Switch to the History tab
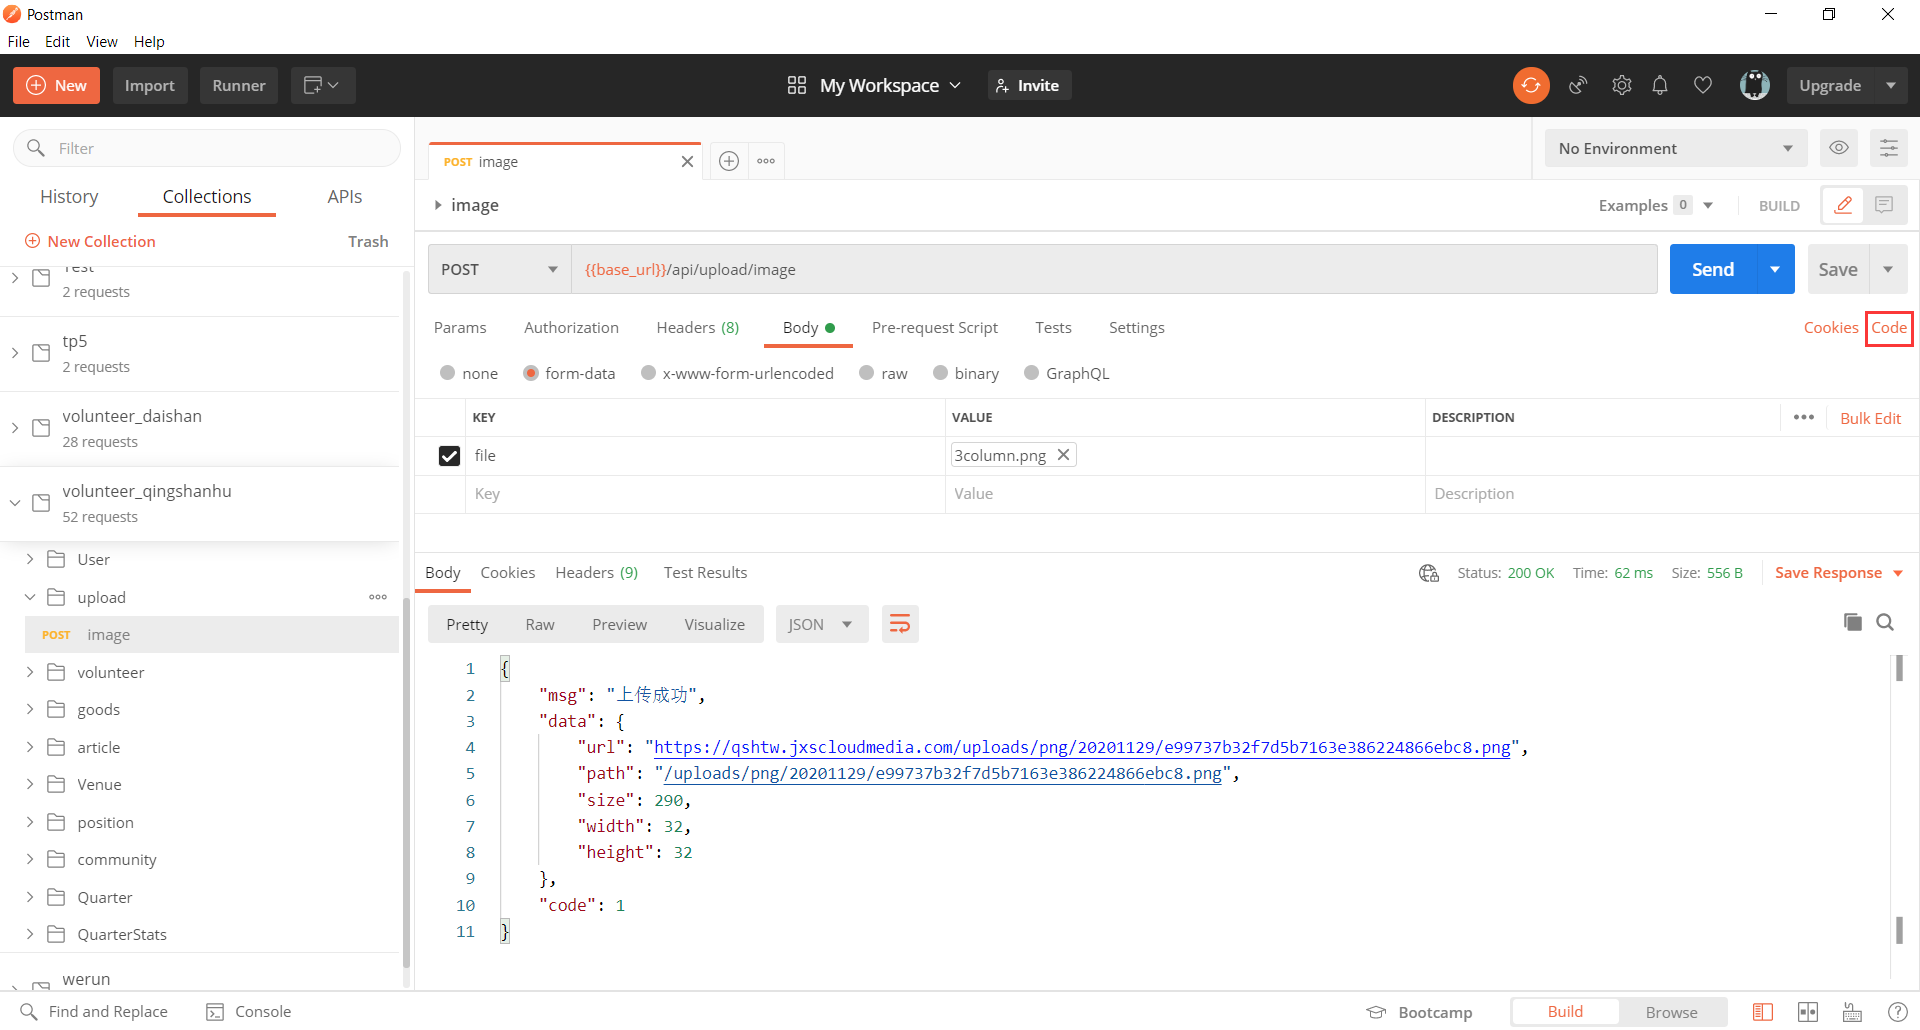This screenshot has width=1920, height=1030. 69,197
